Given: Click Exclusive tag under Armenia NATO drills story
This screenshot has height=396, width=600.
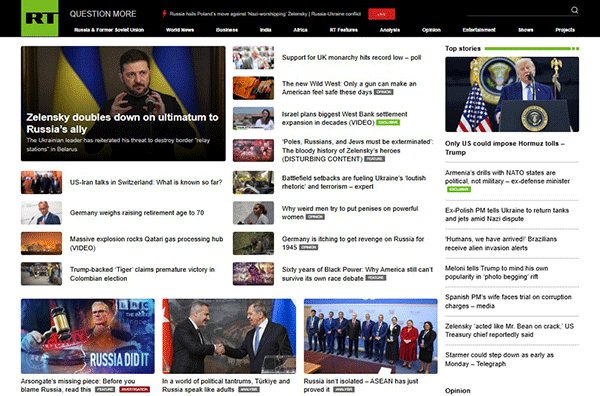Looking at the screenshot, I should coord(459,189).
